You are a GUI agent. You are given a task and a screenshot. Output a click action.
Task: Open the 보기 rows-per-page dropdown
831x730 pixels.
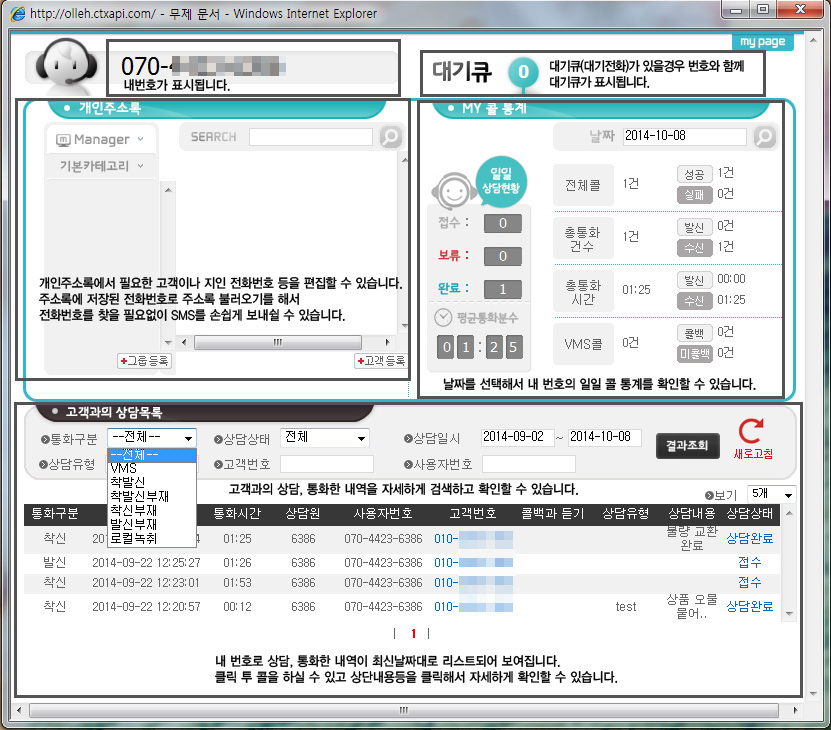pyautogui.click(x=774, y=495)
